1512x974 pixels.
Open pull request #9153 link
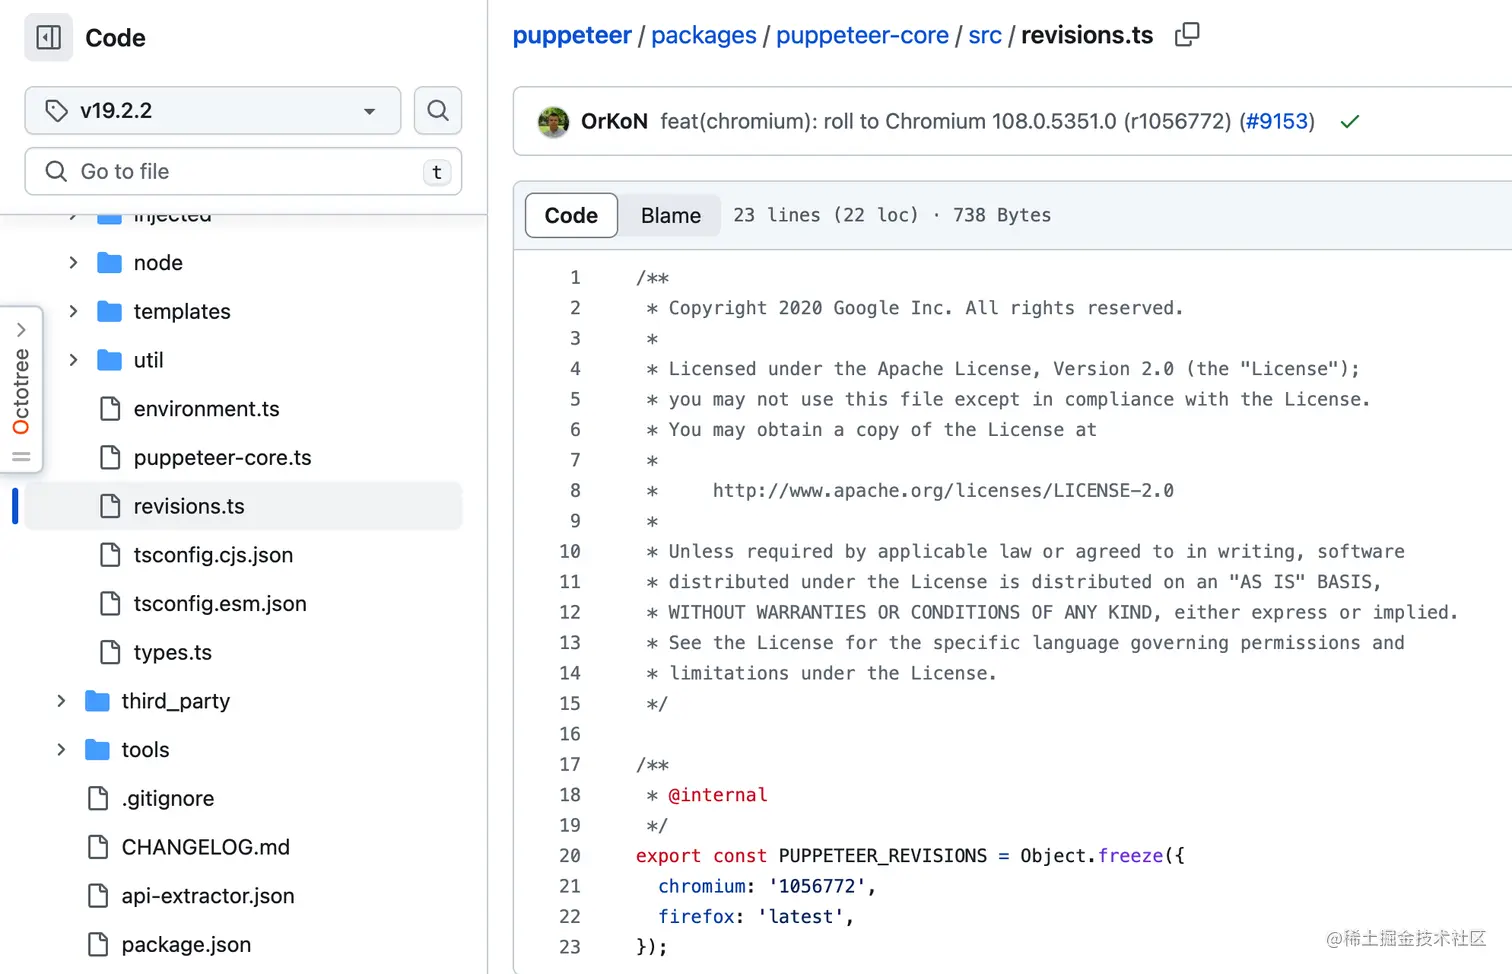pos(1276,122)
